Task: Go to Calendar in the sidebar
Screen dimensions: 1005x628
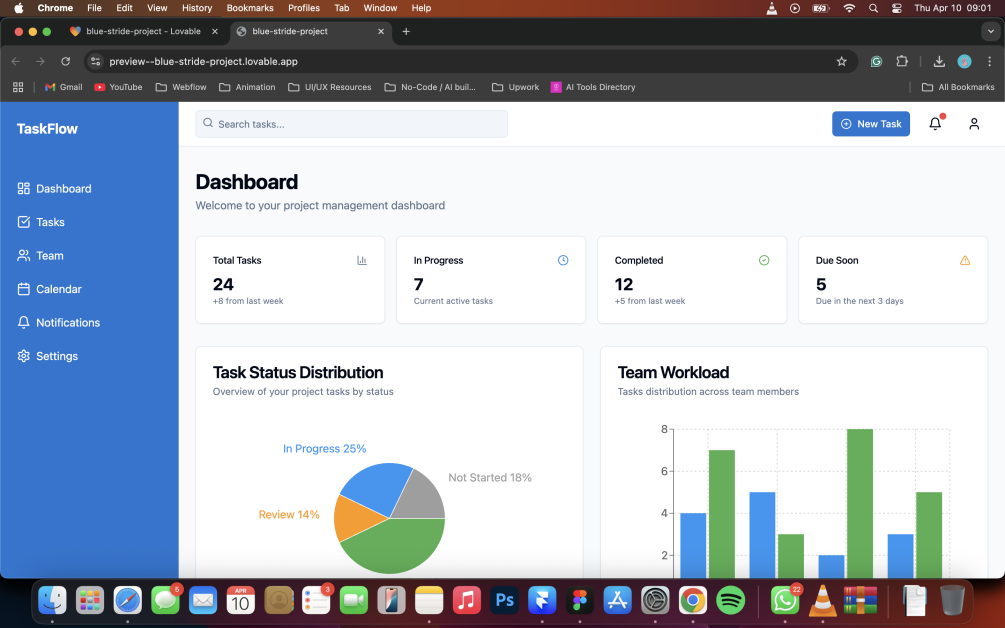Action: (58, 289)
